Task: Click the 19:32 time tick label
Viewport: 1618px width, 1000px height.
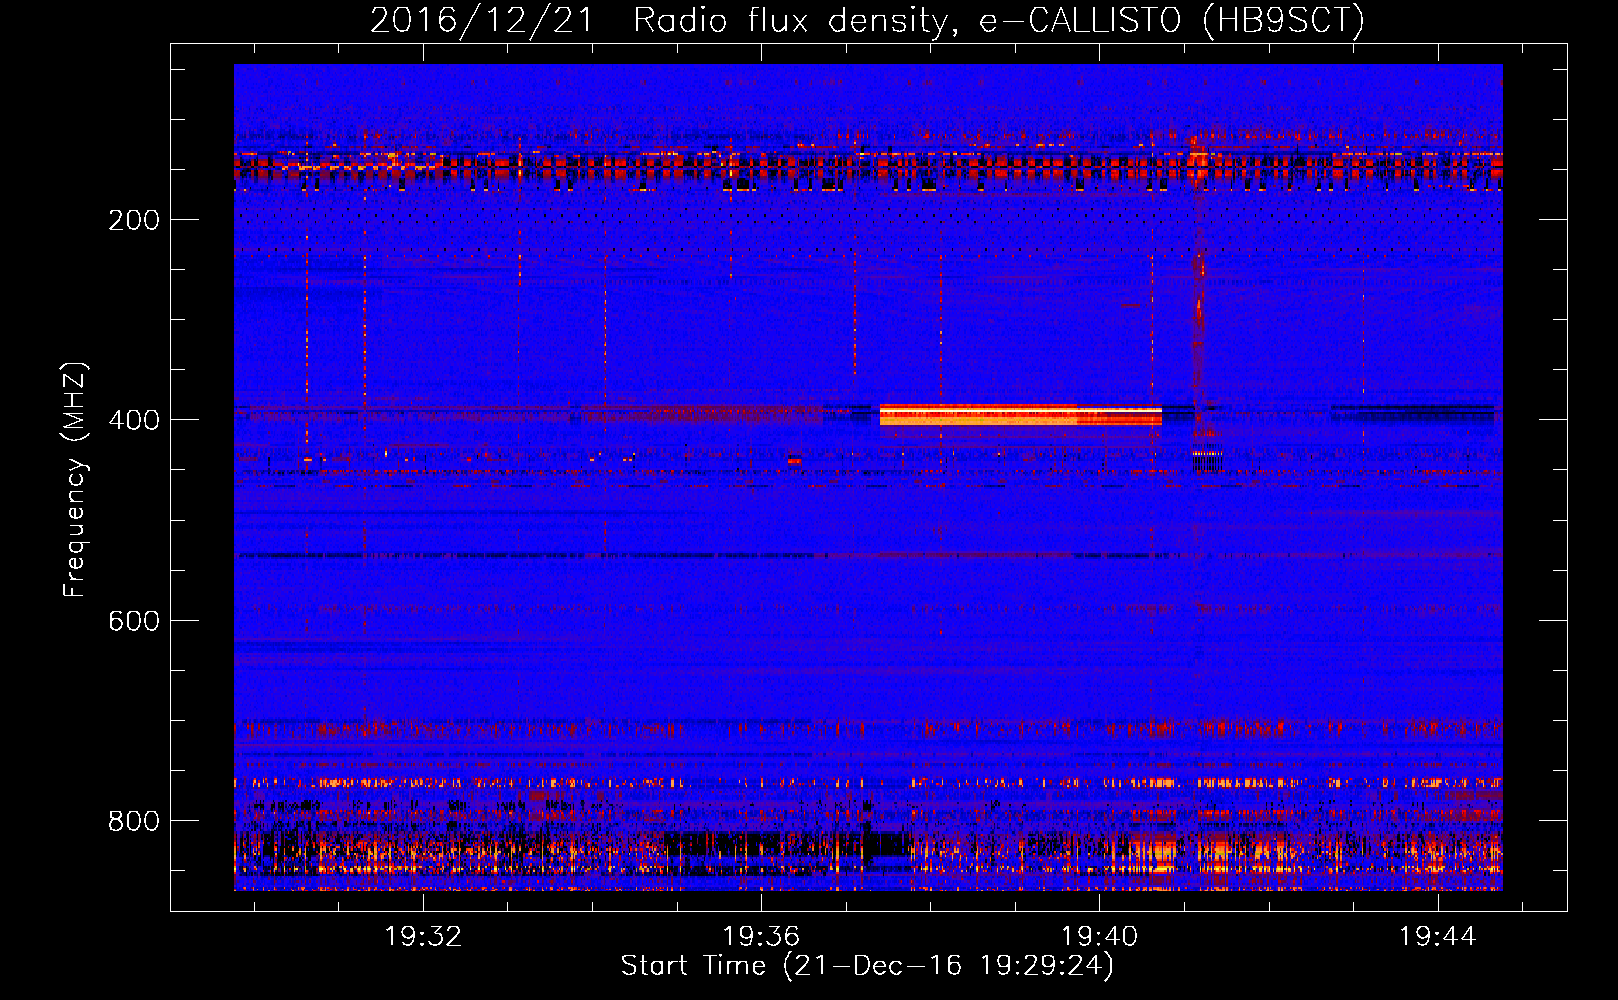Action: [x=423, y=937]
